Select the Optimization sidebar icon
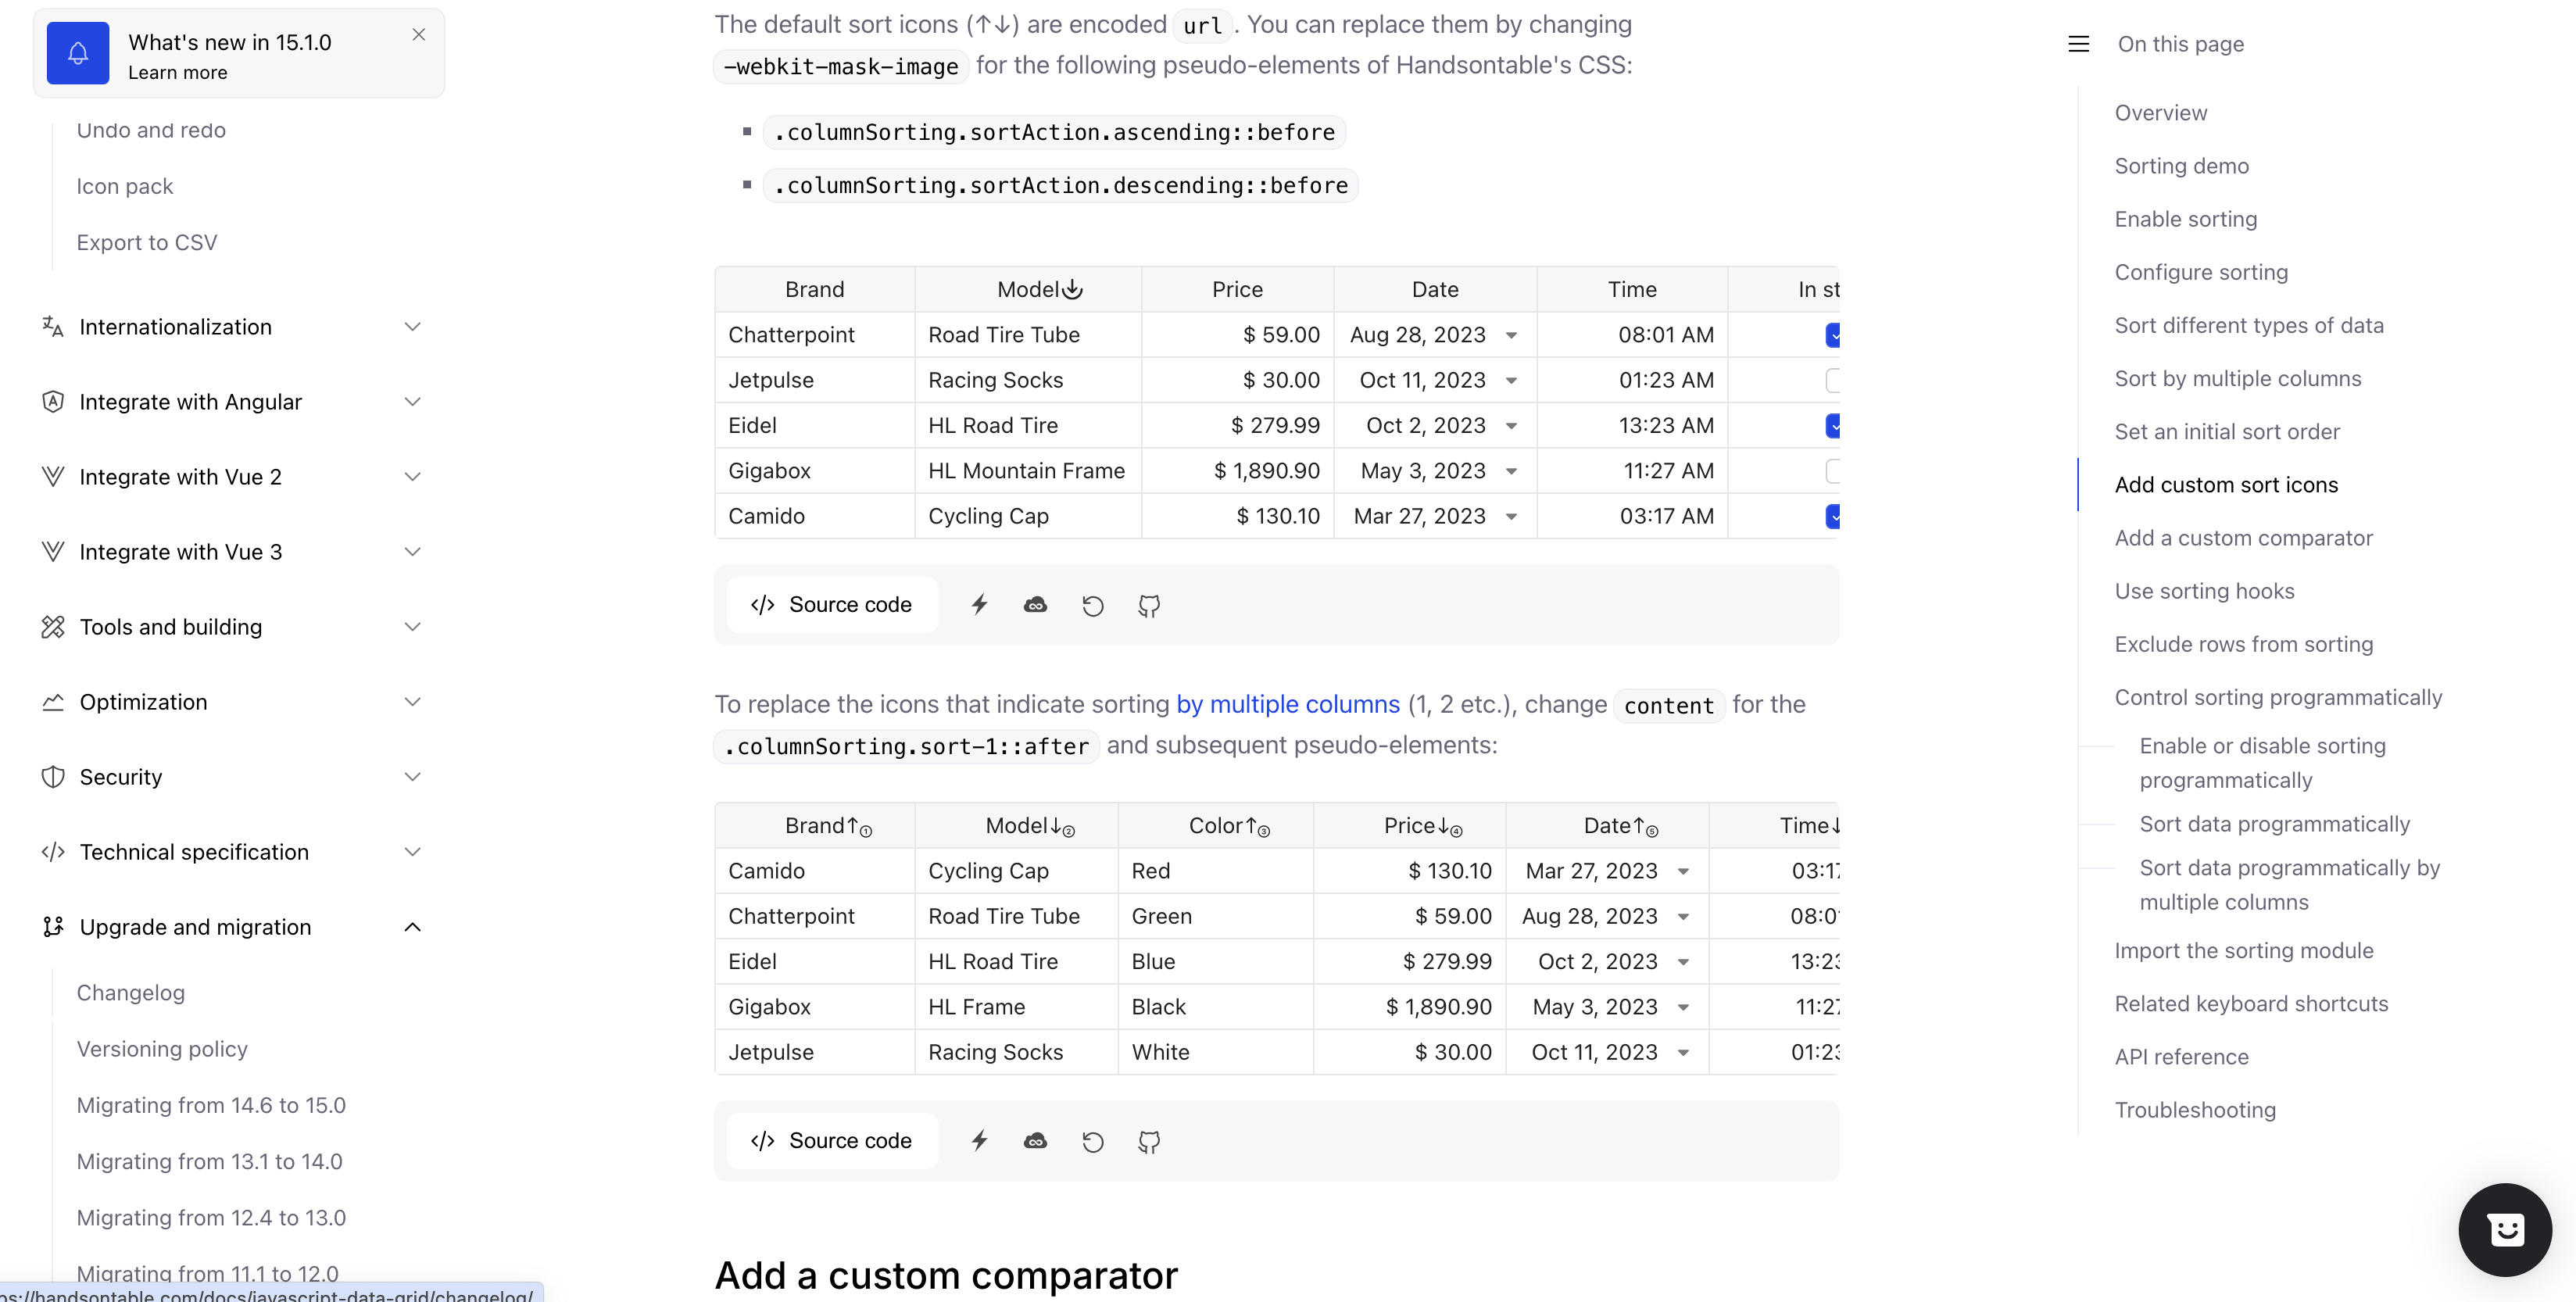 [x=53, y=702]
